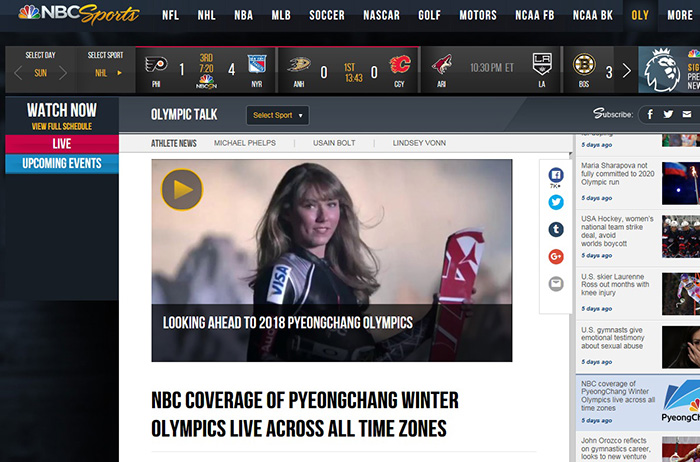Open the Lindsey Vonn news link

(x=419, y=143)
